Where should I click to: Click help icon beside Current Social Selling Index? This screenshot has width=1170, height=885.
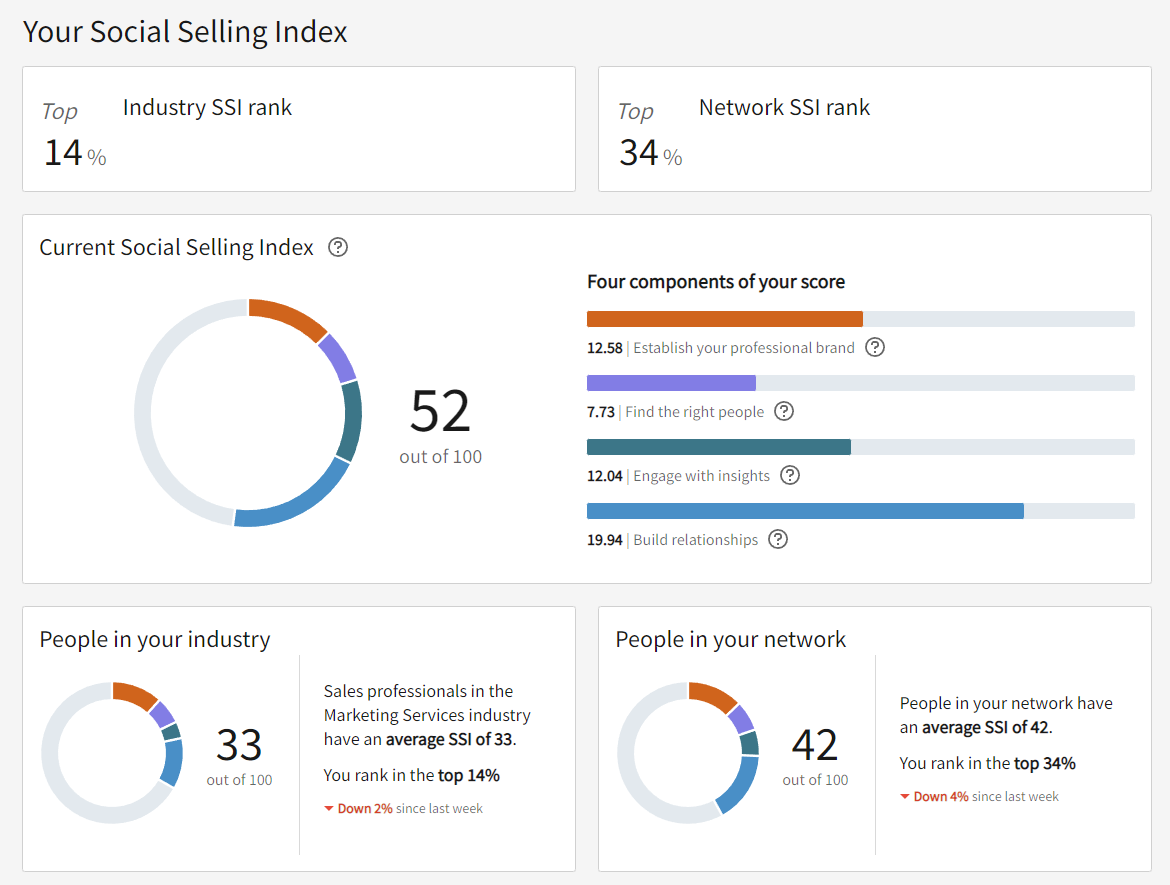coord(338,247)
